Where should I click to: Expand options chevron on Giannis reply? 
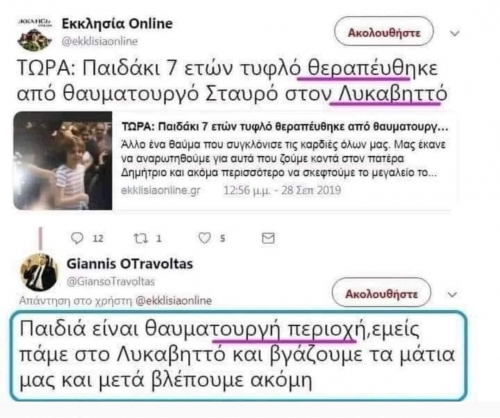click(x=452, y=294)
